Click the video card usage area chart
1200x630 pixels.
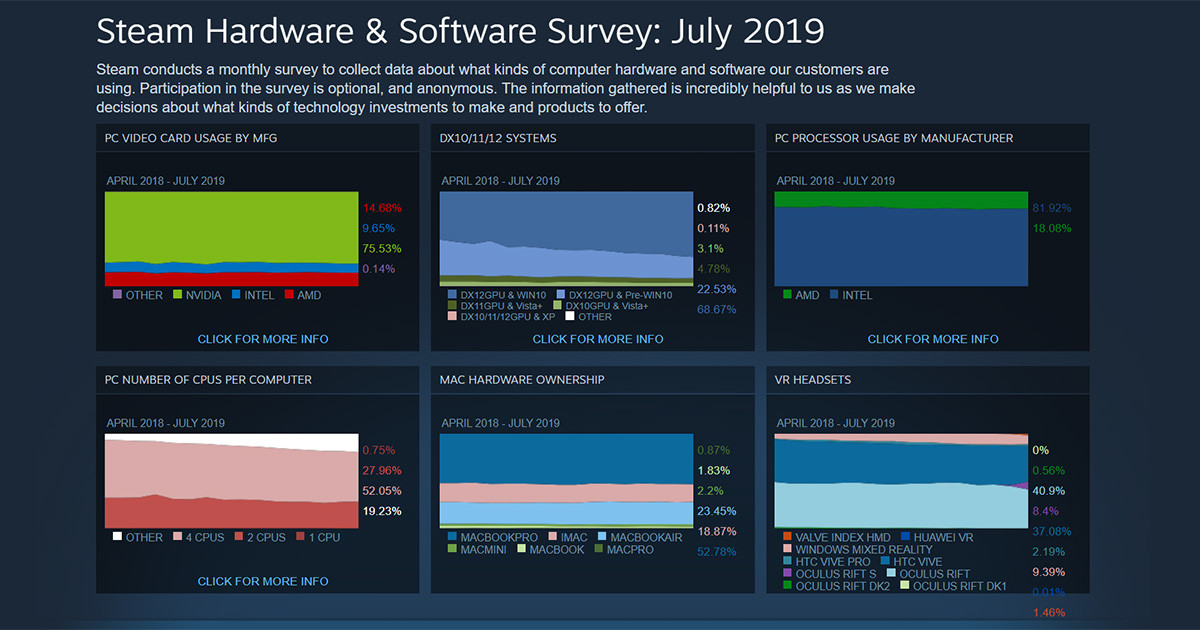click(x=231, y=239)
